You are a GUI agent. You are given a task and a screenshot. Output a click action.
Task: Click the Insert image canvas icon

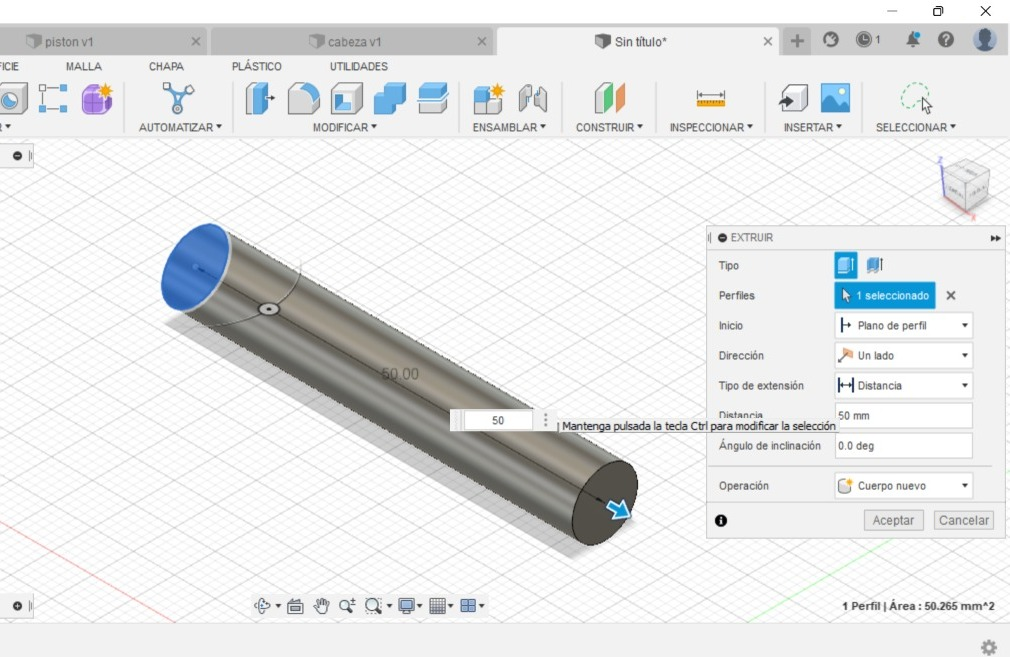[835, 99]
